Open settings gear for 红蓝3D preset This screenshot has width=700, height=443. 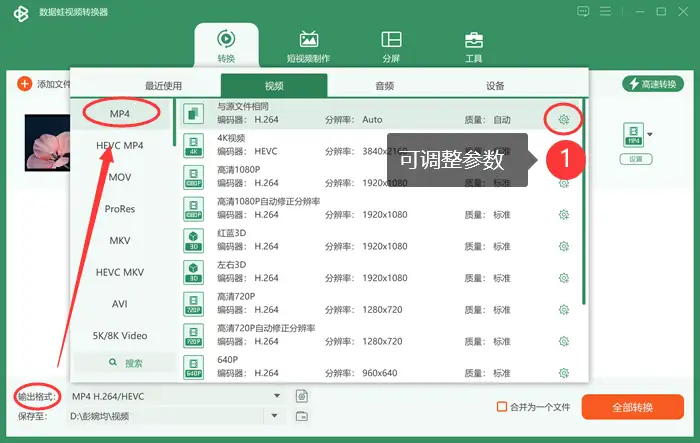pyautogui.click(x=564, y=246)
